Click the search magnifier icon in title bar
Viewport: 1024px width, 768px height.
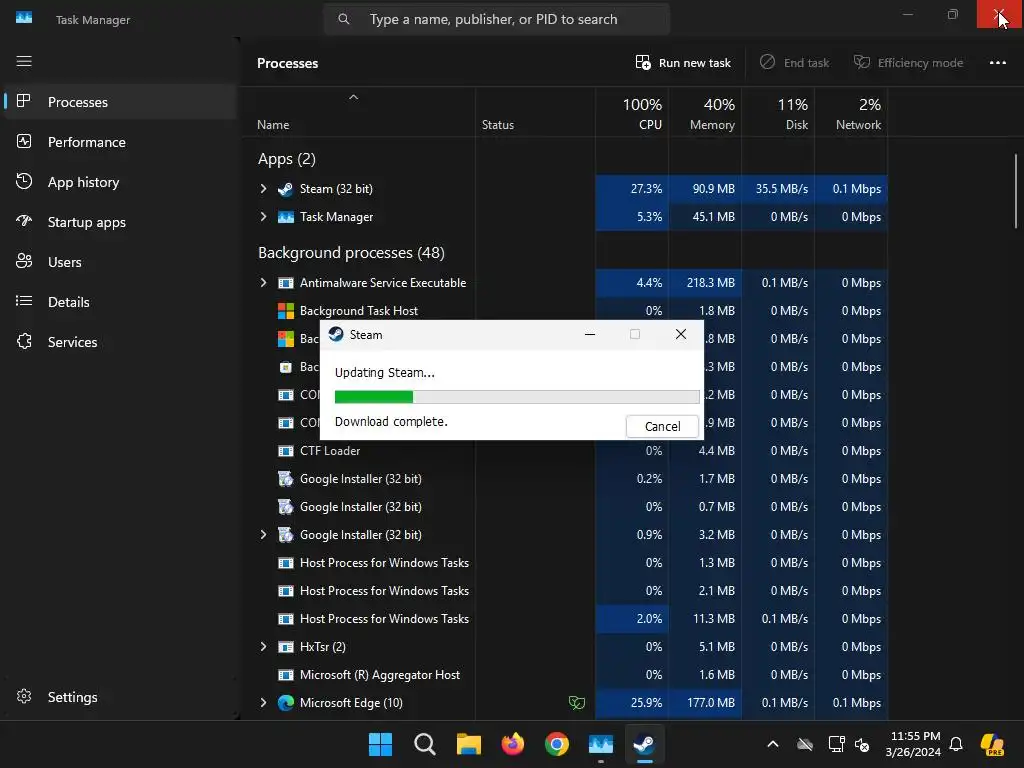click(344, 19)
